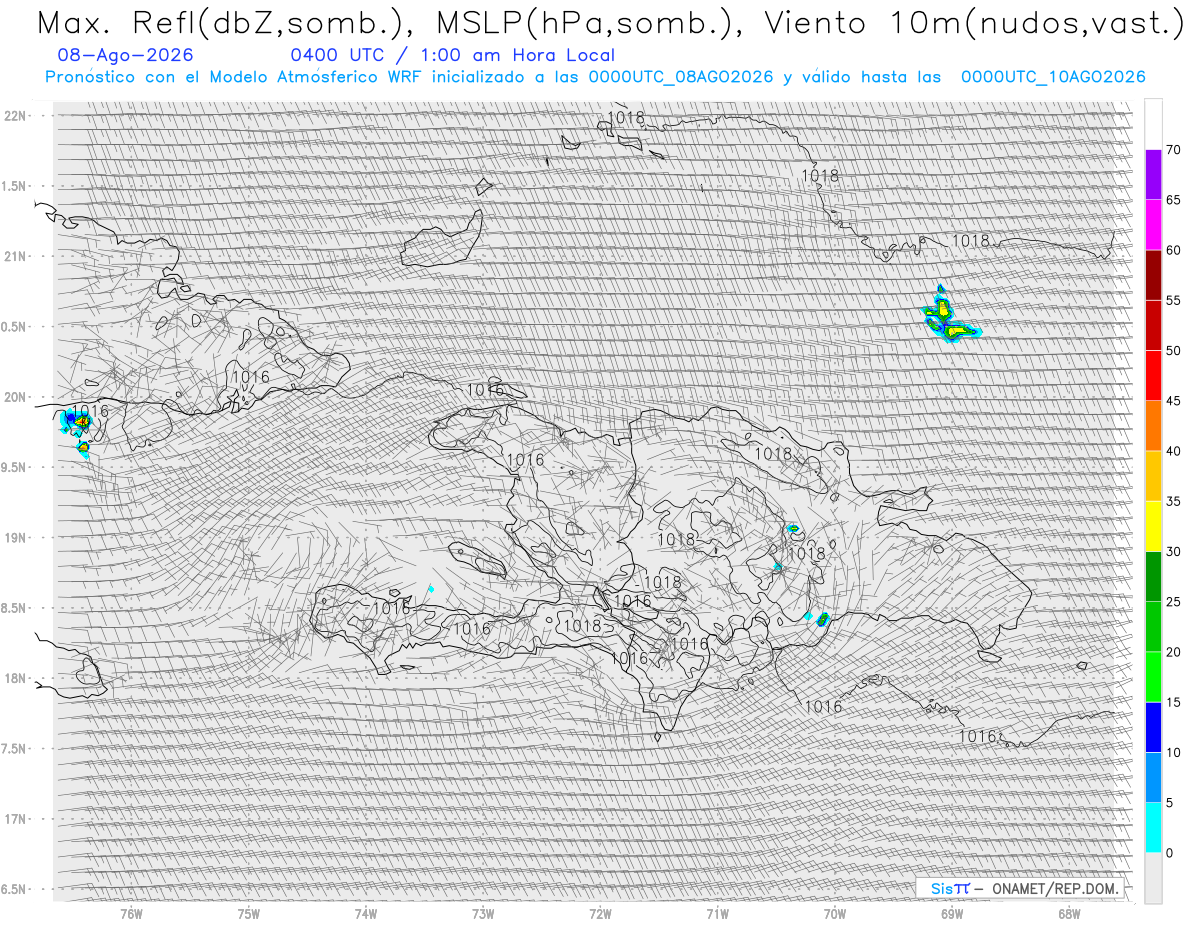Select the dark blue 10–15 dBZ segment
This screenshot has height=927, width=1200.
coord(1153,727)
